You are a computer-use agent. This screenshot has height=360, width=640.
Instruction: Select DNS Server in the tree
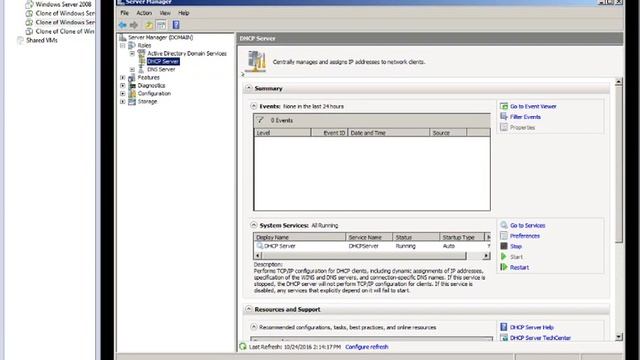coord(161,69)
